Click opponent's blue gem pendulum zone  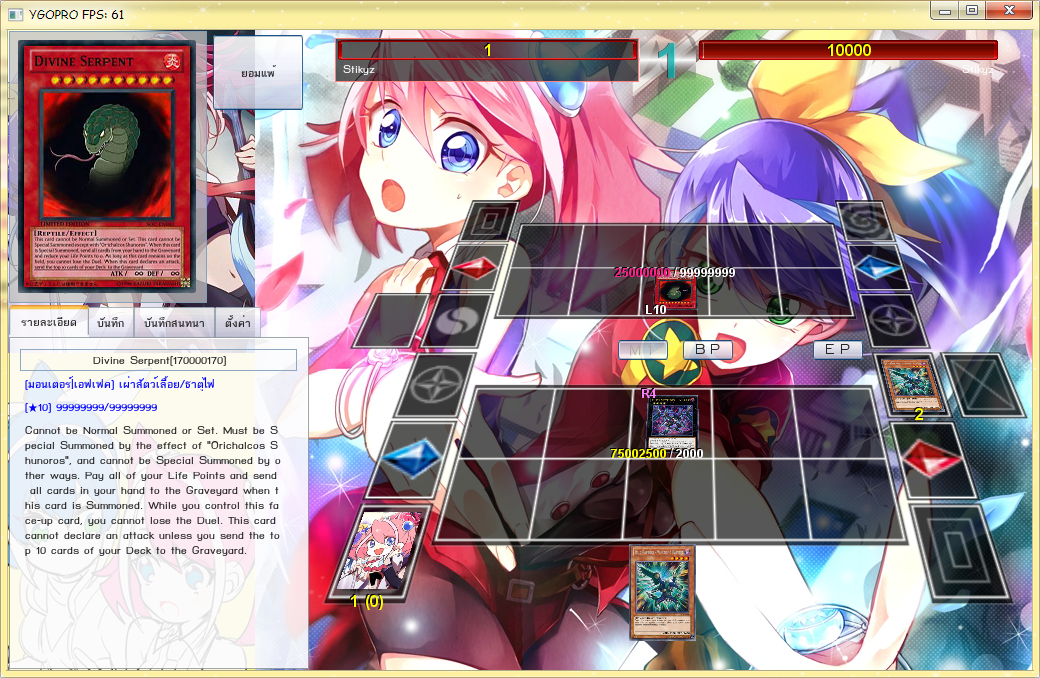click(878, 267)
